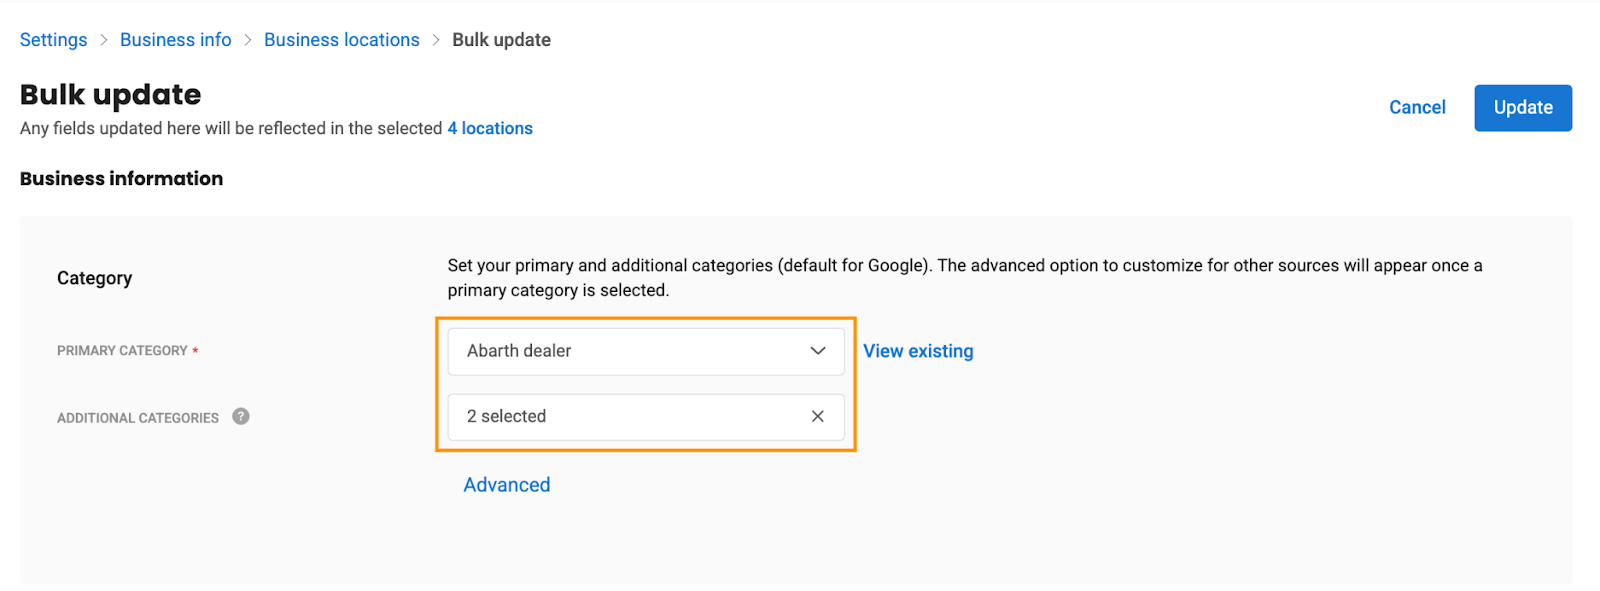Navigate to Business info breadcrumb
This screenshot has height=591, width=1600.
pyautogui.click(x=176, y=40)
